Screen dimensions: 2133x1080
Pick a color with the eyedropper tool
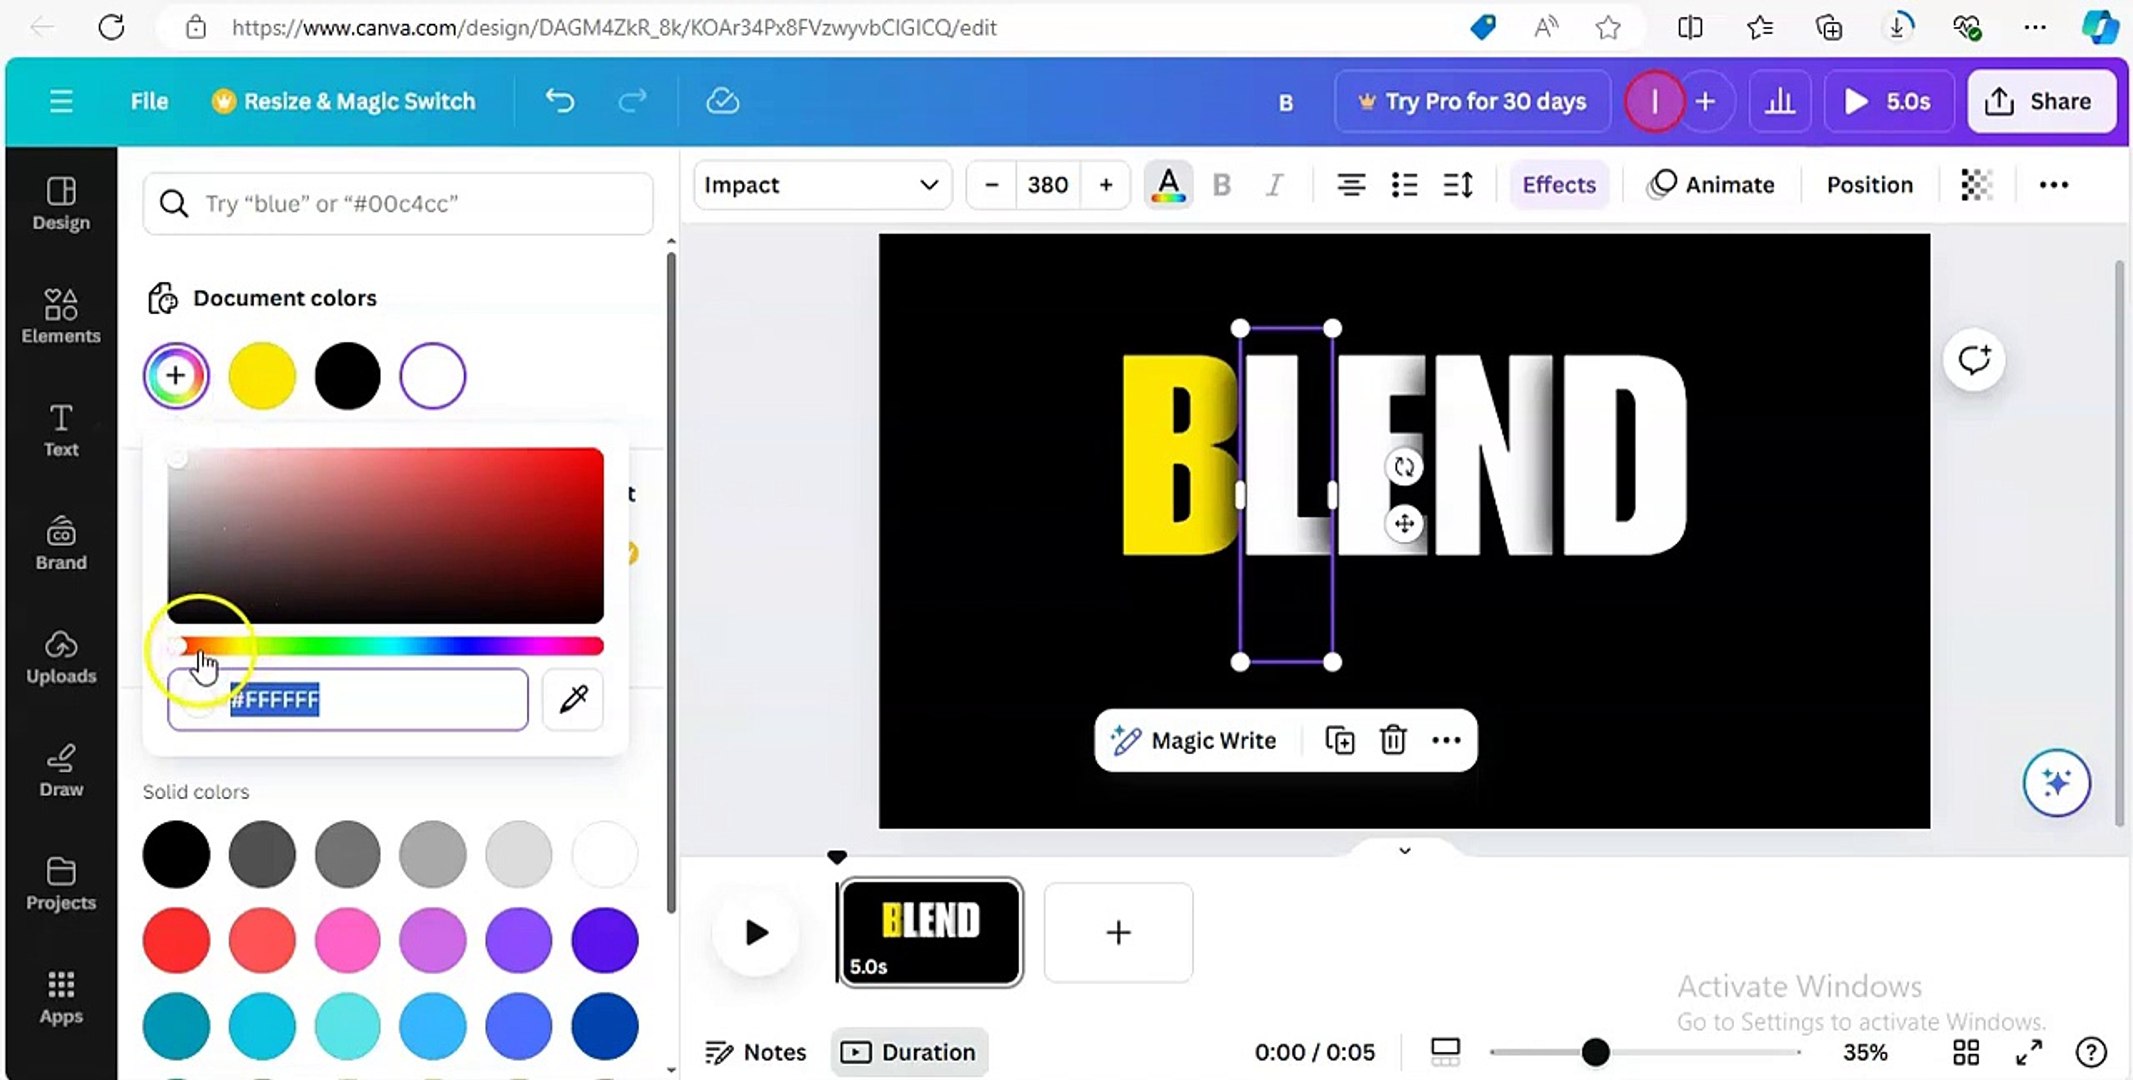(572, 699)
